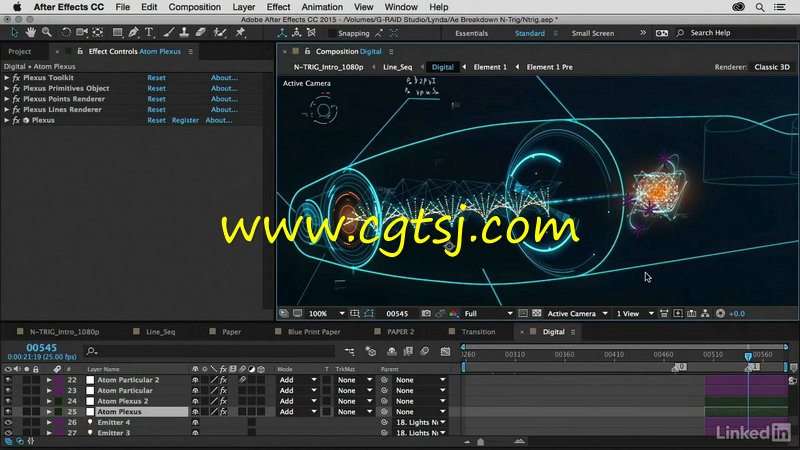Click the Local Axis Mode icon
The image size is (800, 450).
(x=282, y=33)
